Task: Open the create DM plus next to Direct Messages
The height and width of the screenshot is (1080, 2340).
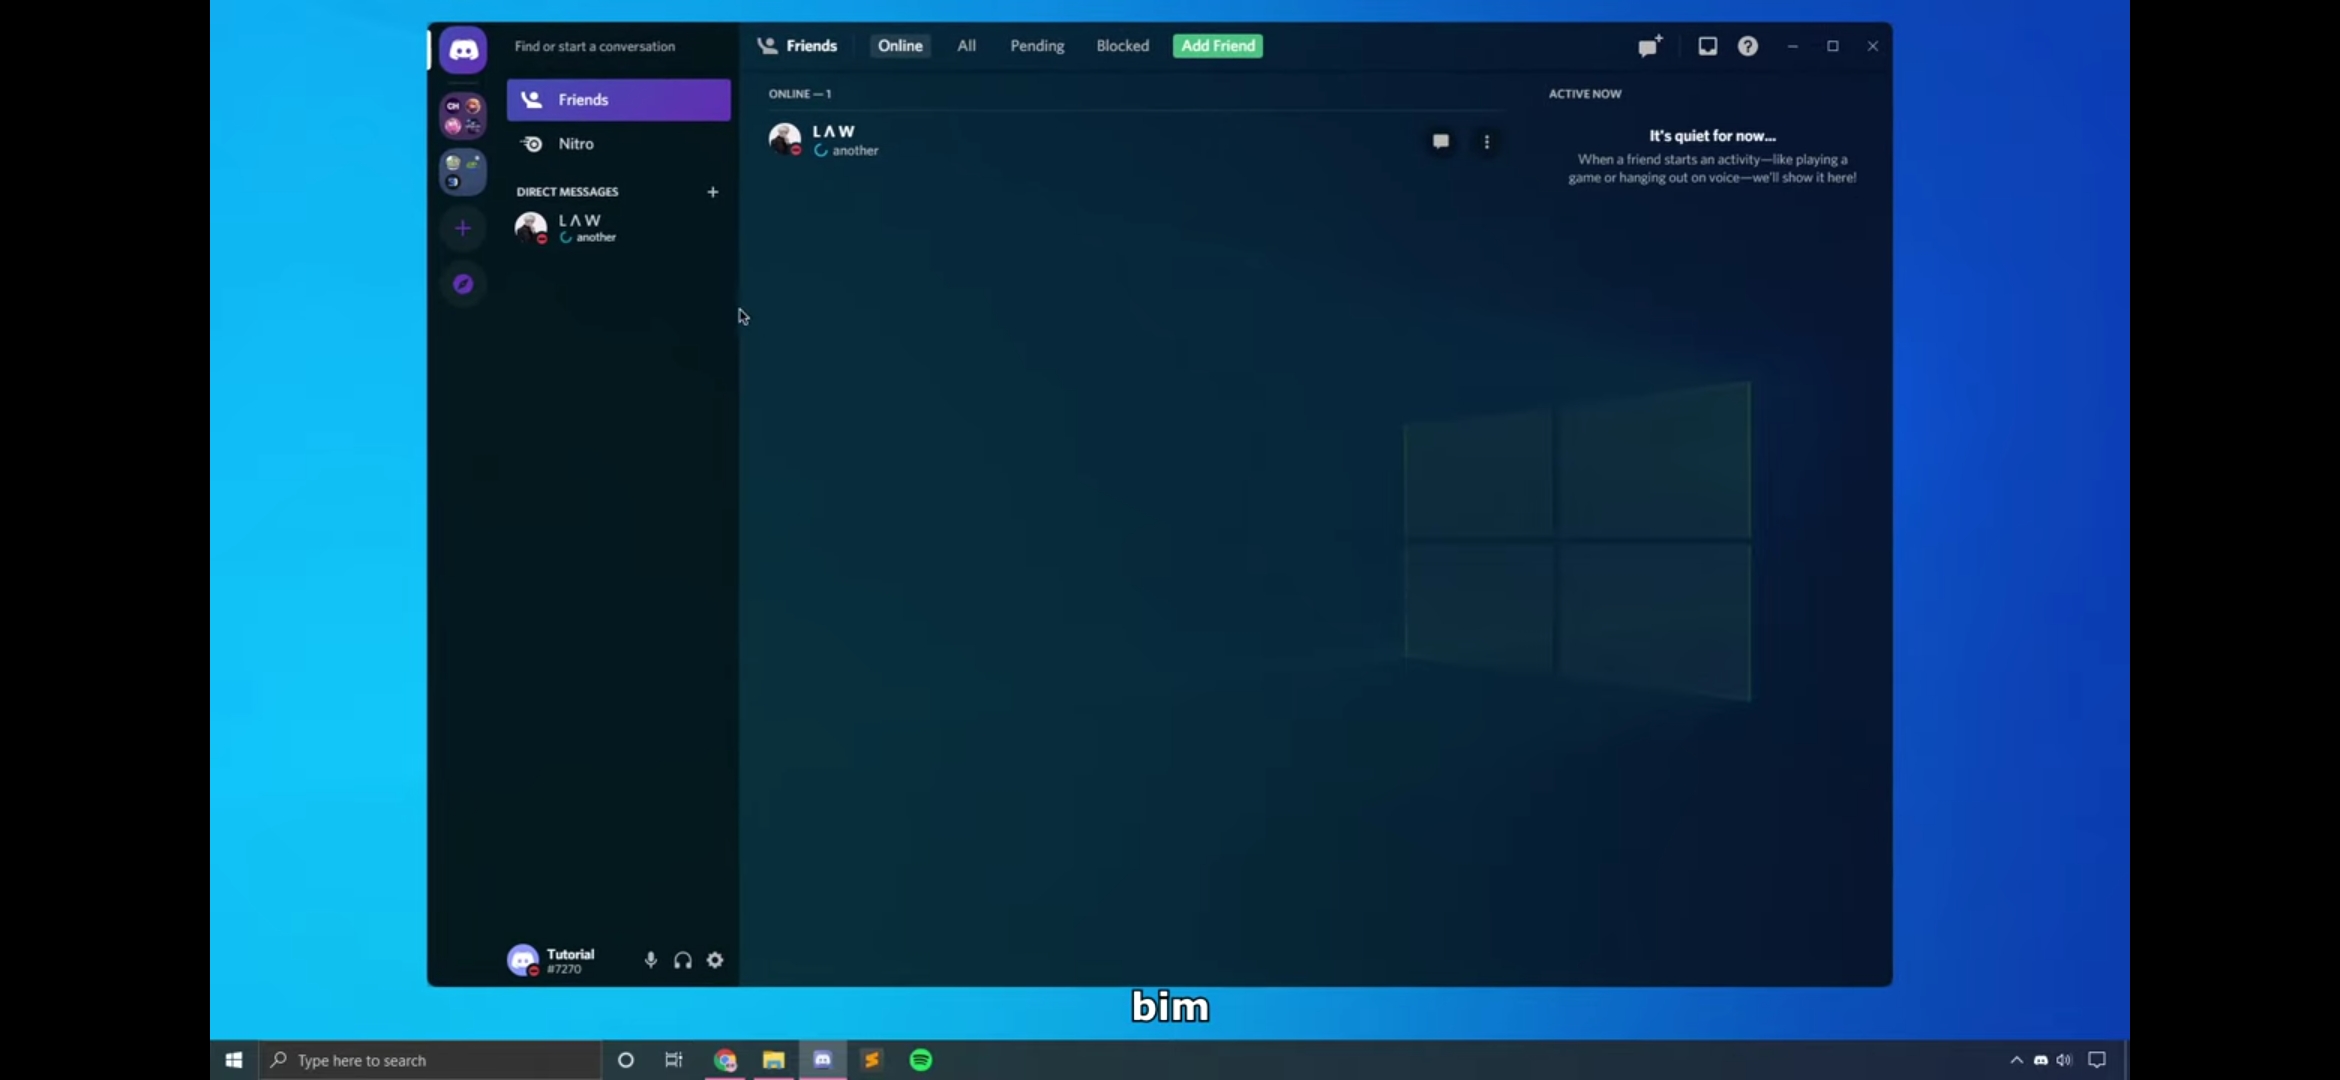Action: pos(712,191)
